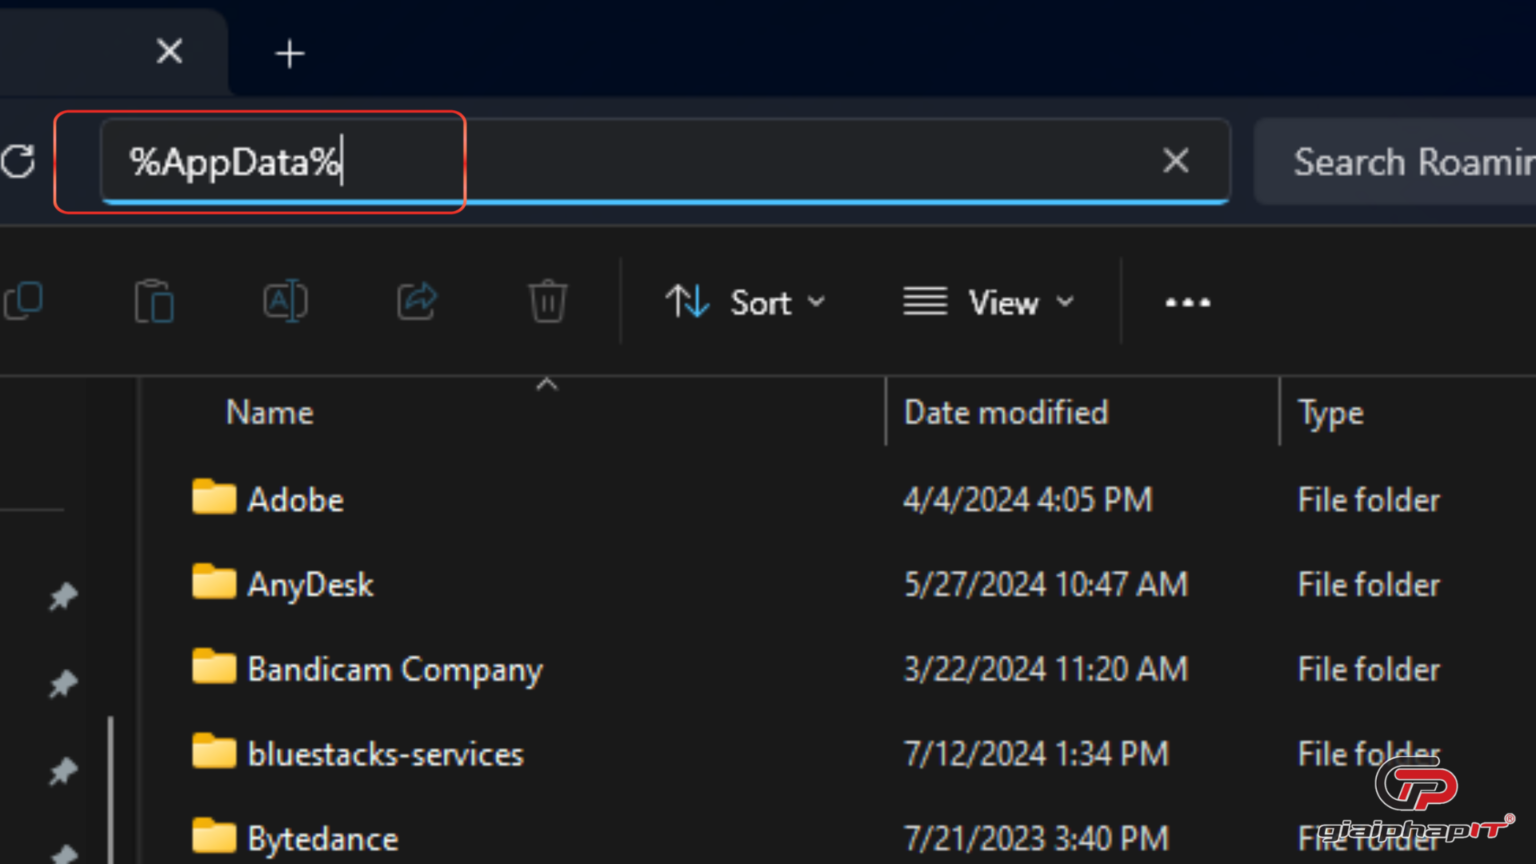Click the Copy icon in toolbar

[24, 301]
